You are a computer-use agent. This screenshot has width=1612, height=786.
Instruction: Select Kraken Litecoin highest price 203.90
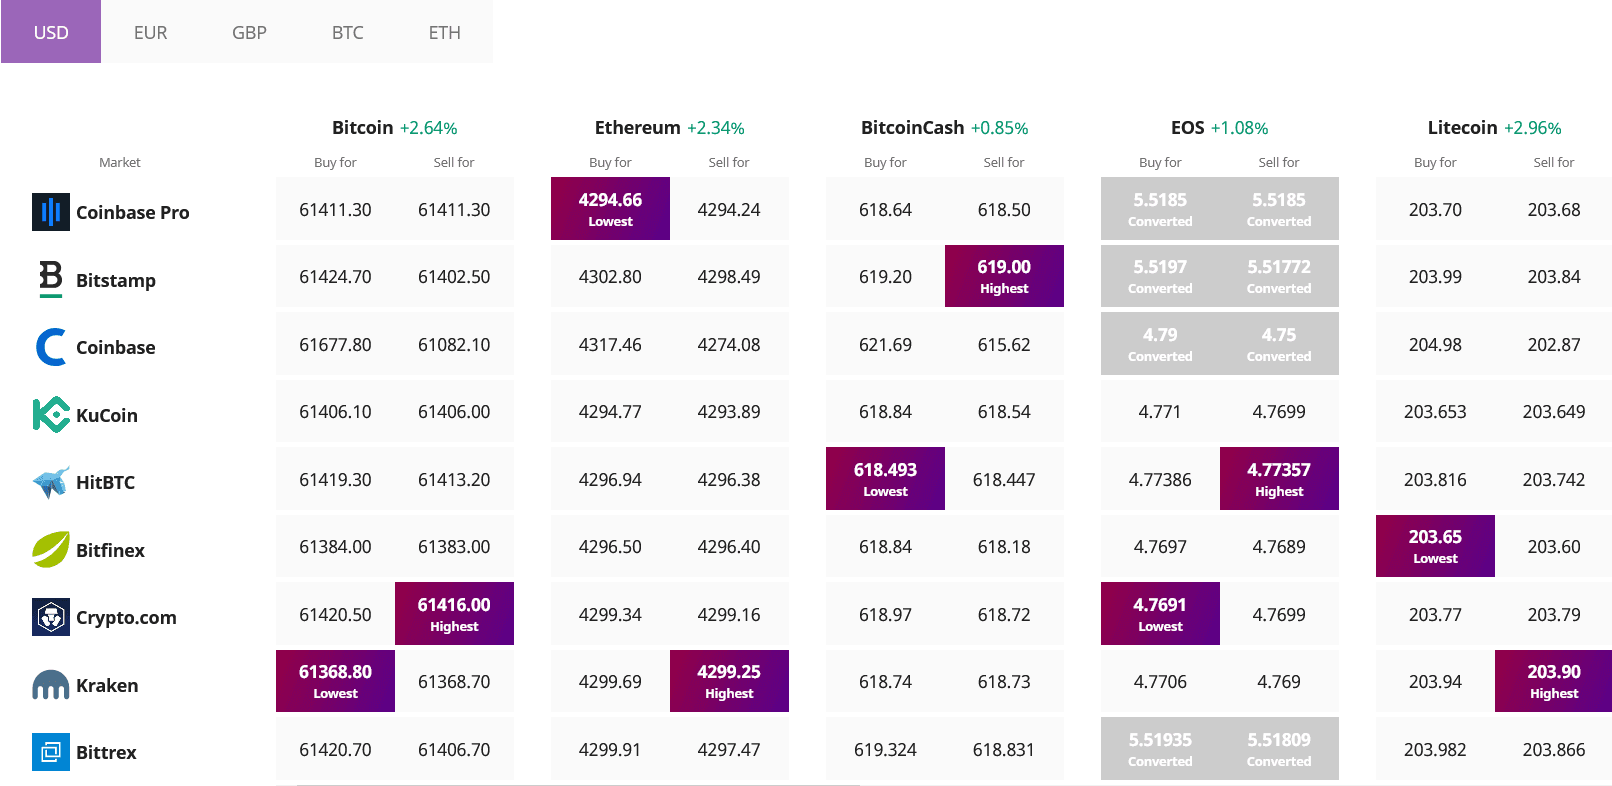(x=1554, y=681)
